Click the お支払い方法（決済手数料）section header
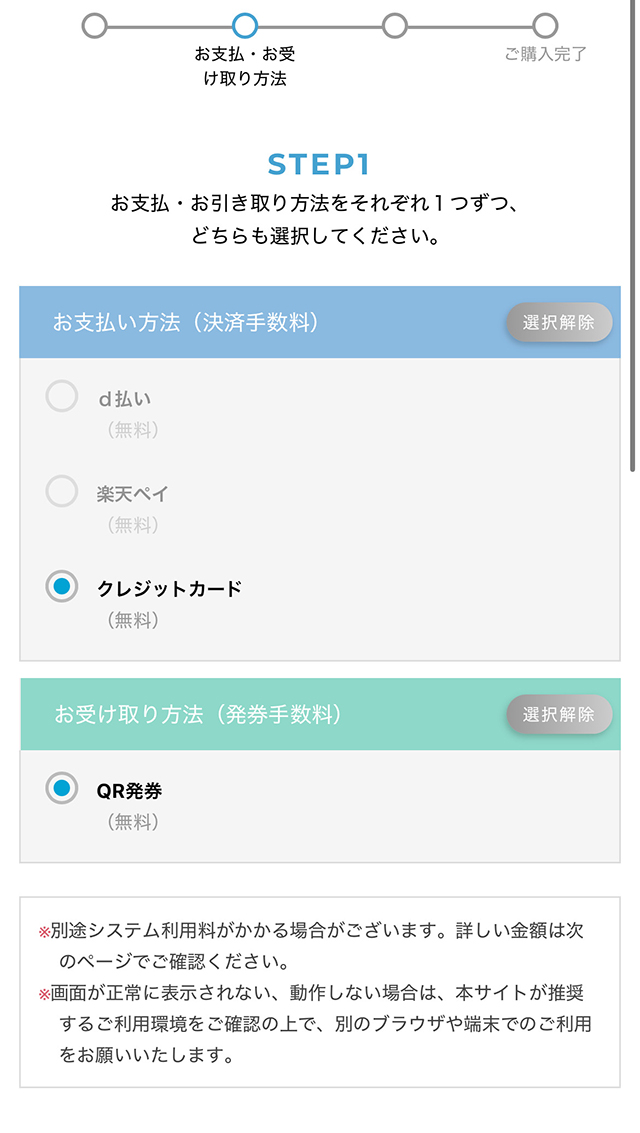The image size is (640, 1133). [x=186, y=323]
